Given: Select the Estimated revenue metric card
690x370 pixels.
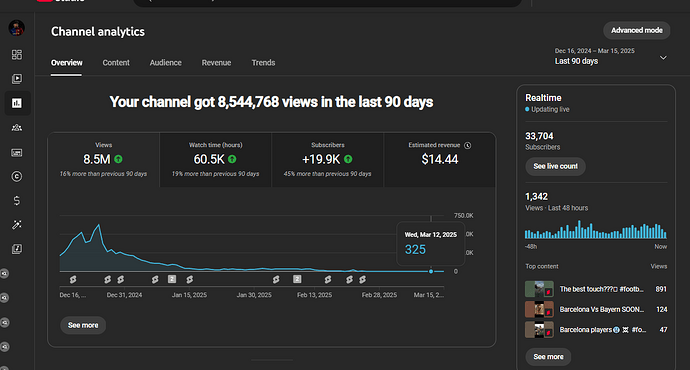Looking at the screenshot, I should [440, 160].
